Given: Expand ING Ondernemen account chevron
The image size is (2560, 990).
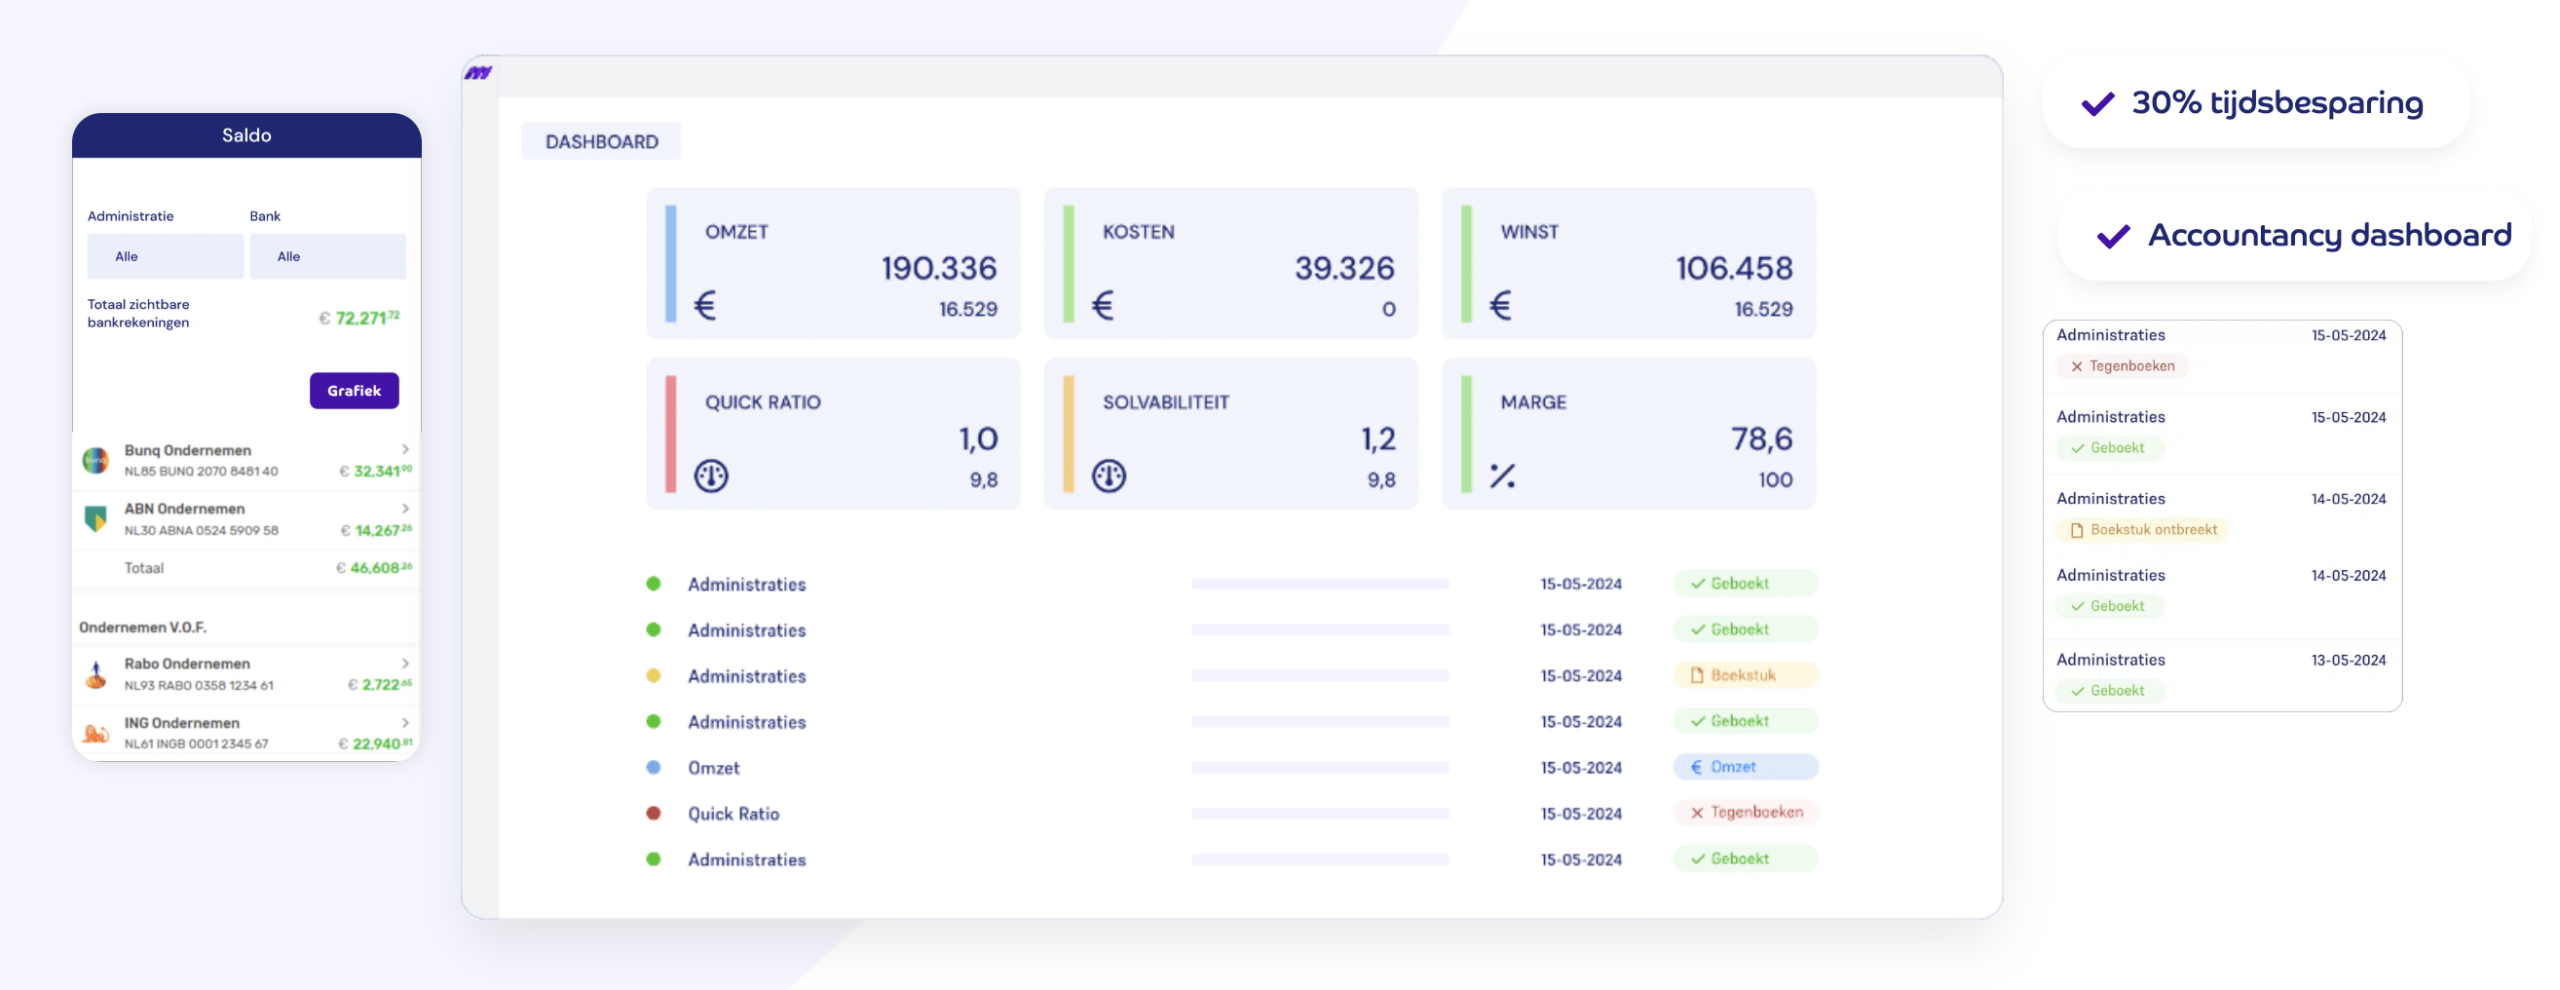Looking at the screenshot, I should tap(405, 722).
